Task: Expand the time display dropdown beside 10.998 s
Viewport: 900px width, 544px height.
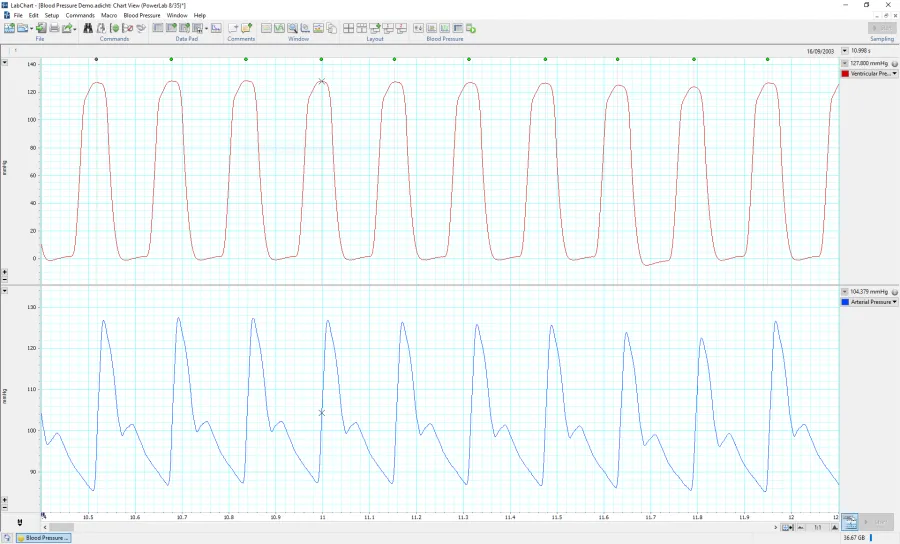Action: coord(845,50)
